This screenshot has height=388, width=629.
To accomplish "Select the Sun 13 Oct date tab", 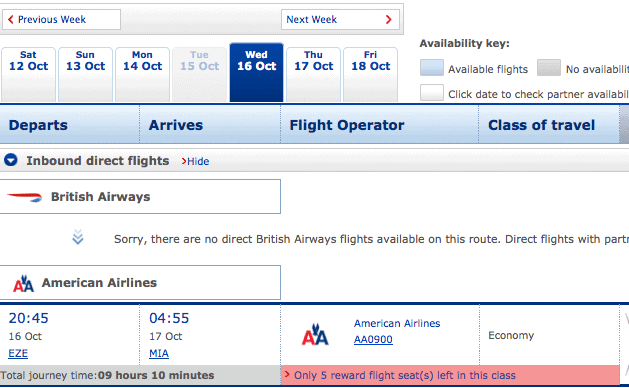I will point(85,74).
